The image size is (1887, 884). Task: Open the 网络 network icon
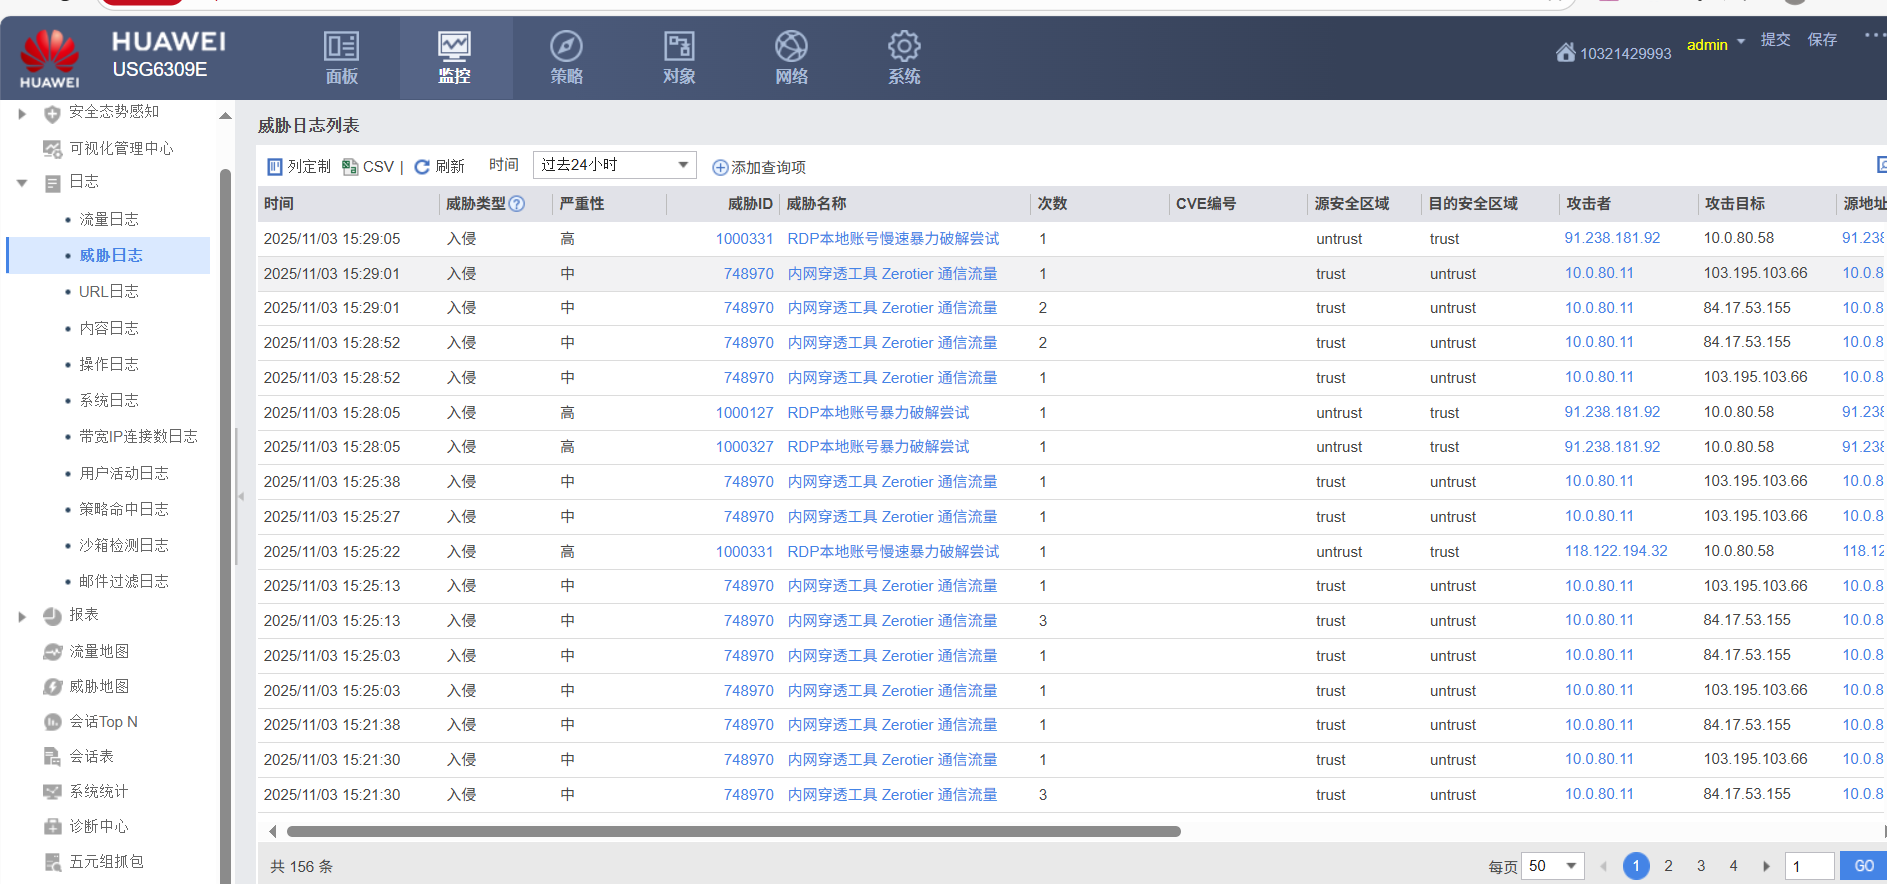click(791, 47)
